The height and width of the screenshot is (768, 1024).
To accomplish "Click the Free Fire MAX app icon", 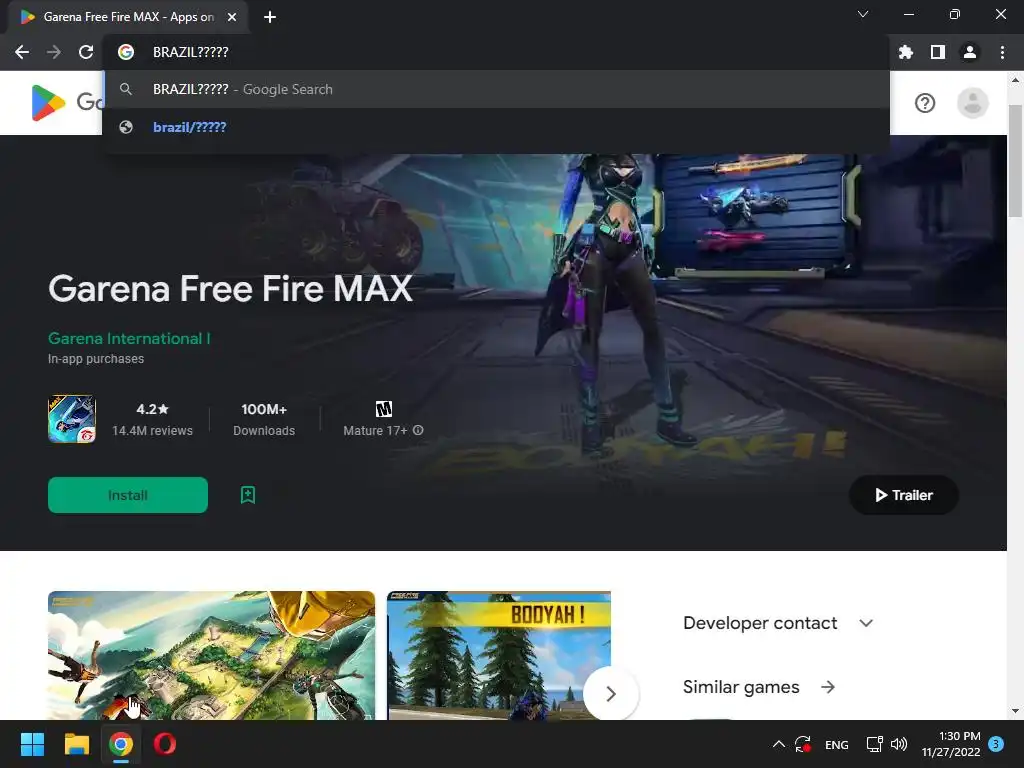I will tap(72, 419).
